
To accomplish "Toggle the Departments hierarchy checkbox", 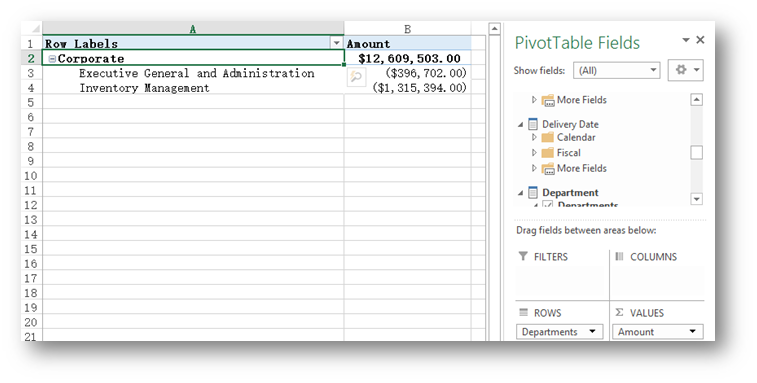I will click(x=547, y=204).
